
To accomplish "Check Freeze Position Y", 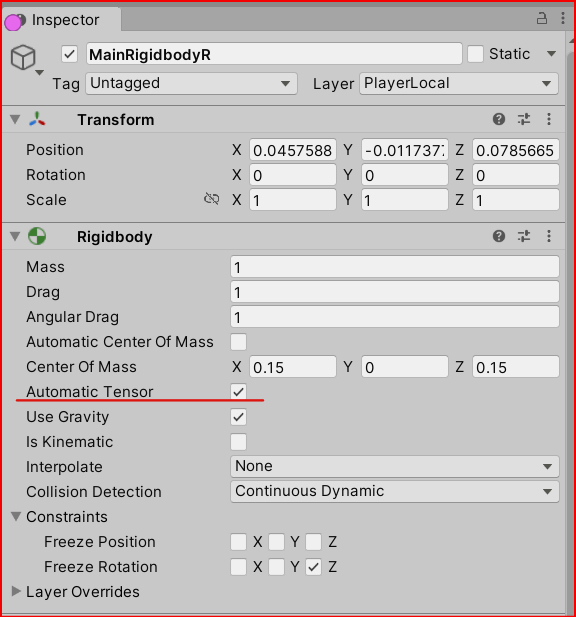I will [x=276, y=541].
